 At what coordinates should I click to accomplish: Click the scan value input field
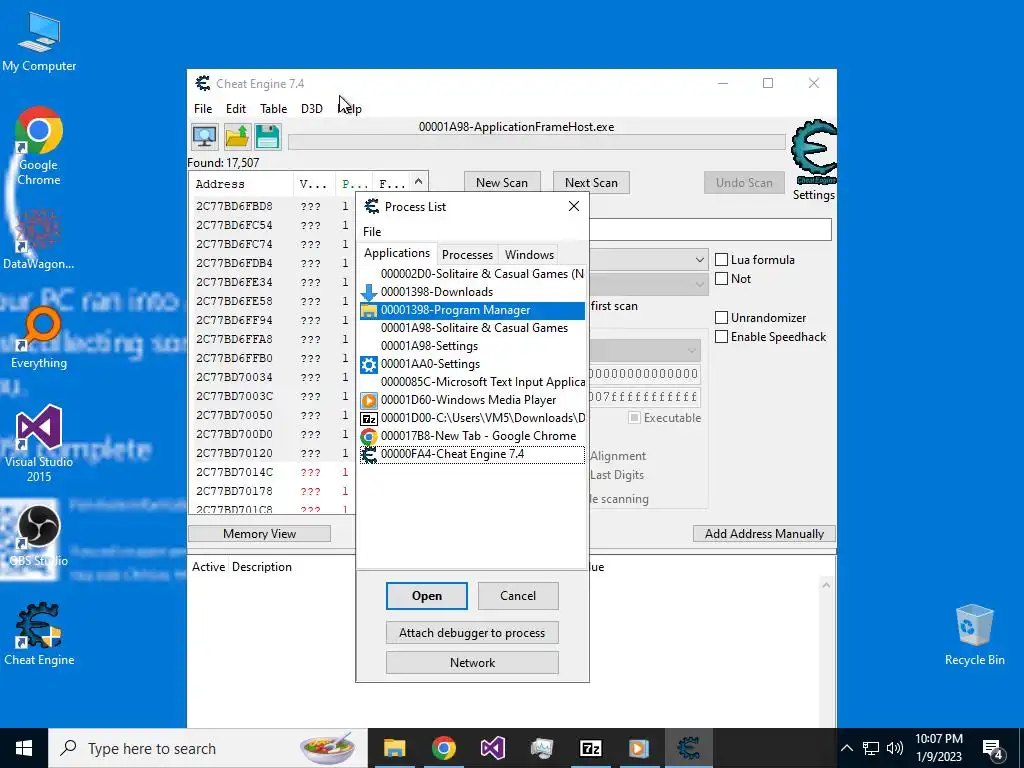point(710,230)
